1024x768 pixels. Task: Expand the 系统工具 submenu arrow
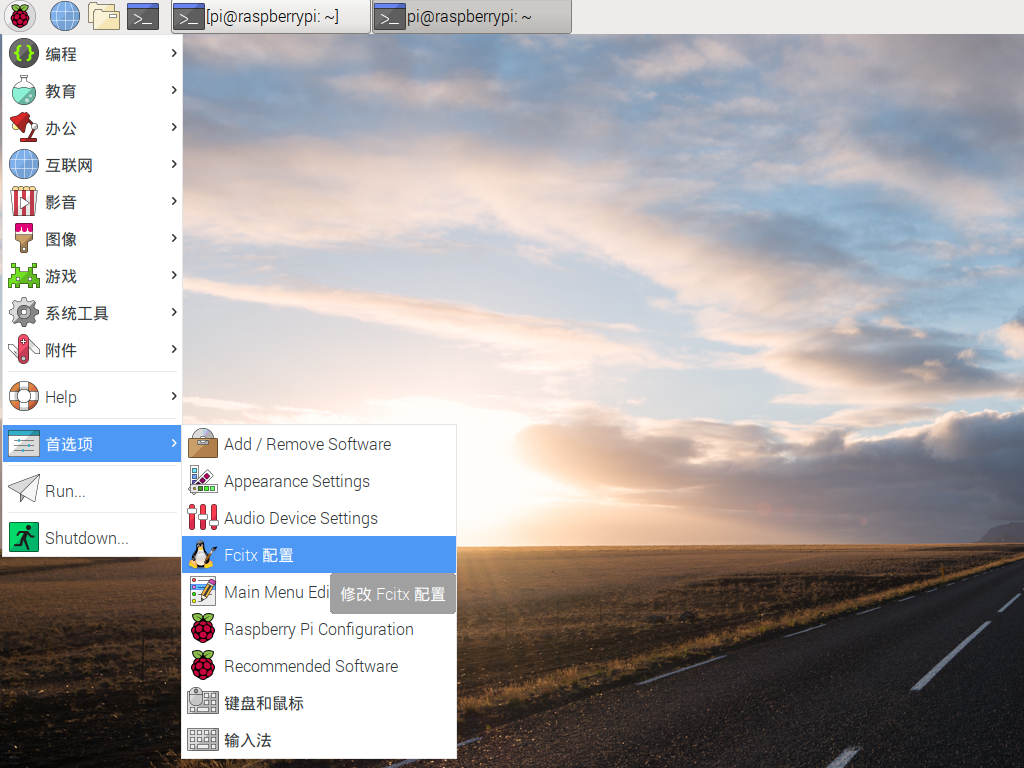coord(174,312)
